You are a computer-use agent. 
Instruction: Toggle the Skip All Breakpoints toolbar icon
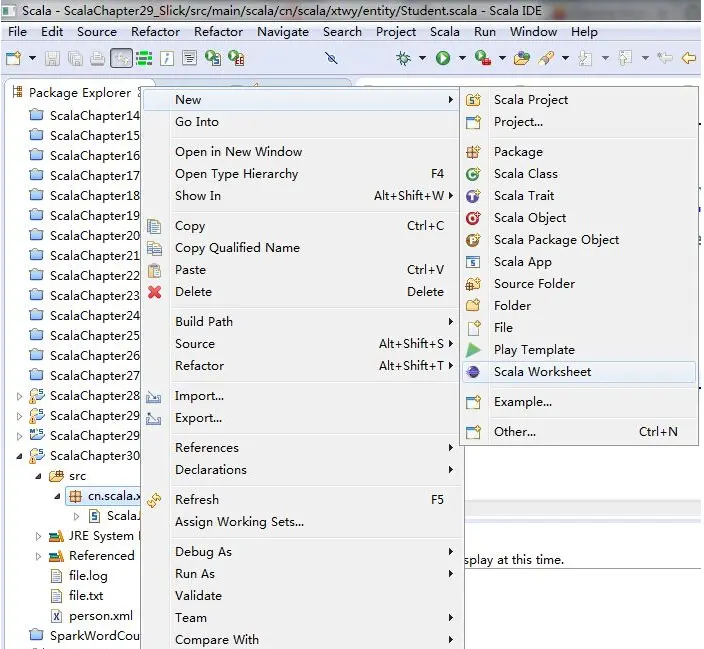(x=331, y=58)
